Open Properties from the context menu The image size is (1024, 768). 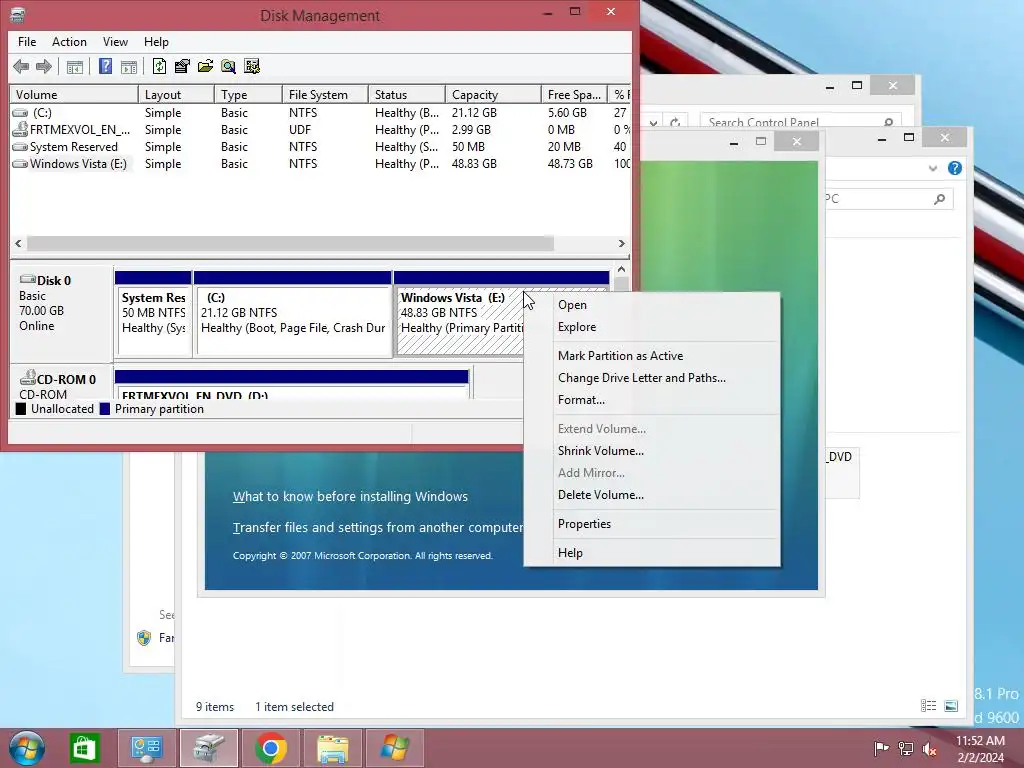pyautogui.click(x=652, y=524)
